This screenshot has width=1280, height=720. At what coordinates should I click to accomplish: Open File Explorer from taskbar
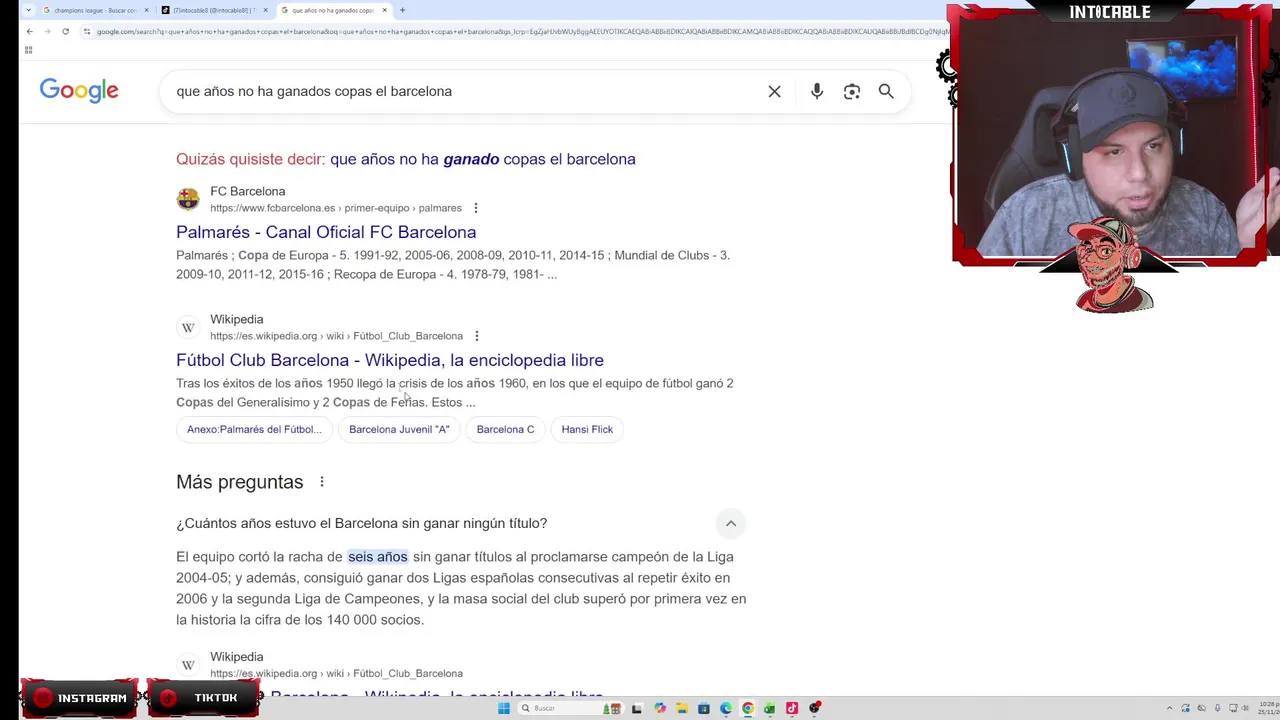point(682,708)
